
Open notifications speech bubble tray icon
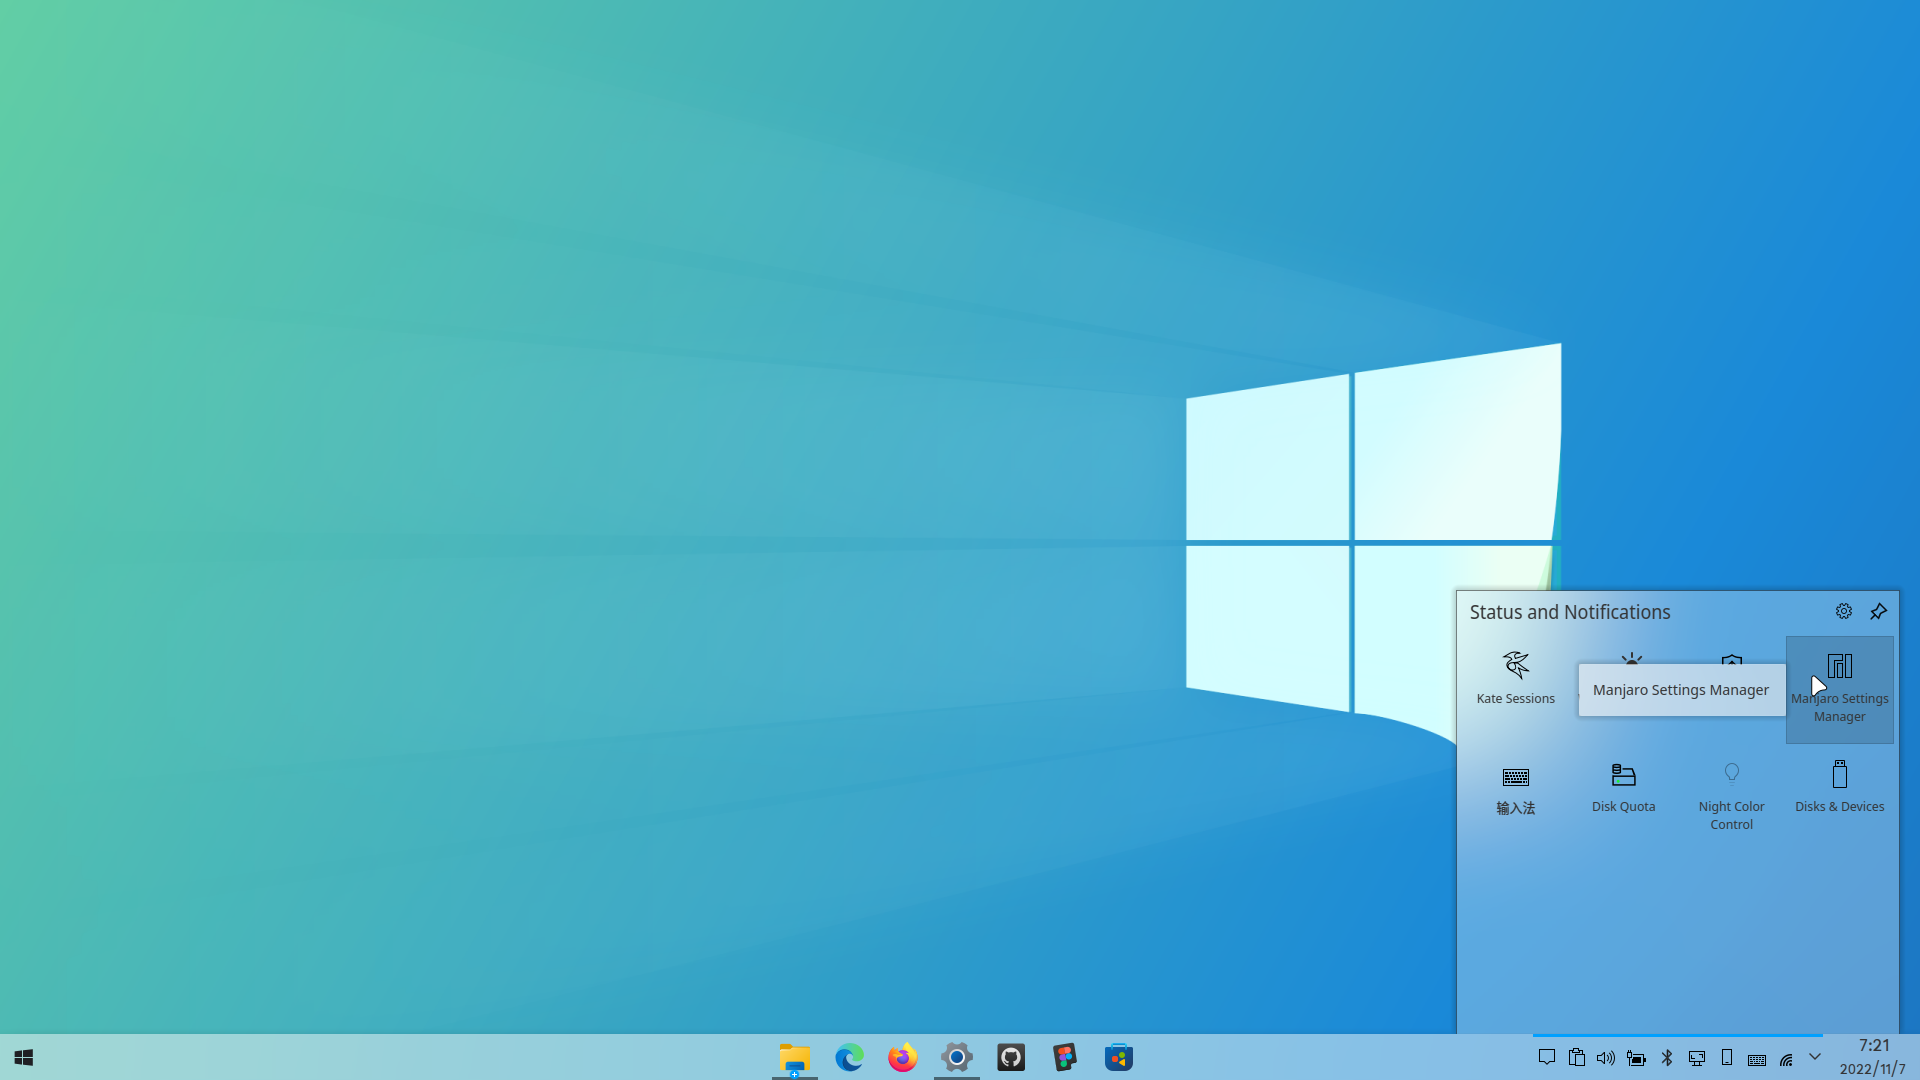(1546, 1057)
